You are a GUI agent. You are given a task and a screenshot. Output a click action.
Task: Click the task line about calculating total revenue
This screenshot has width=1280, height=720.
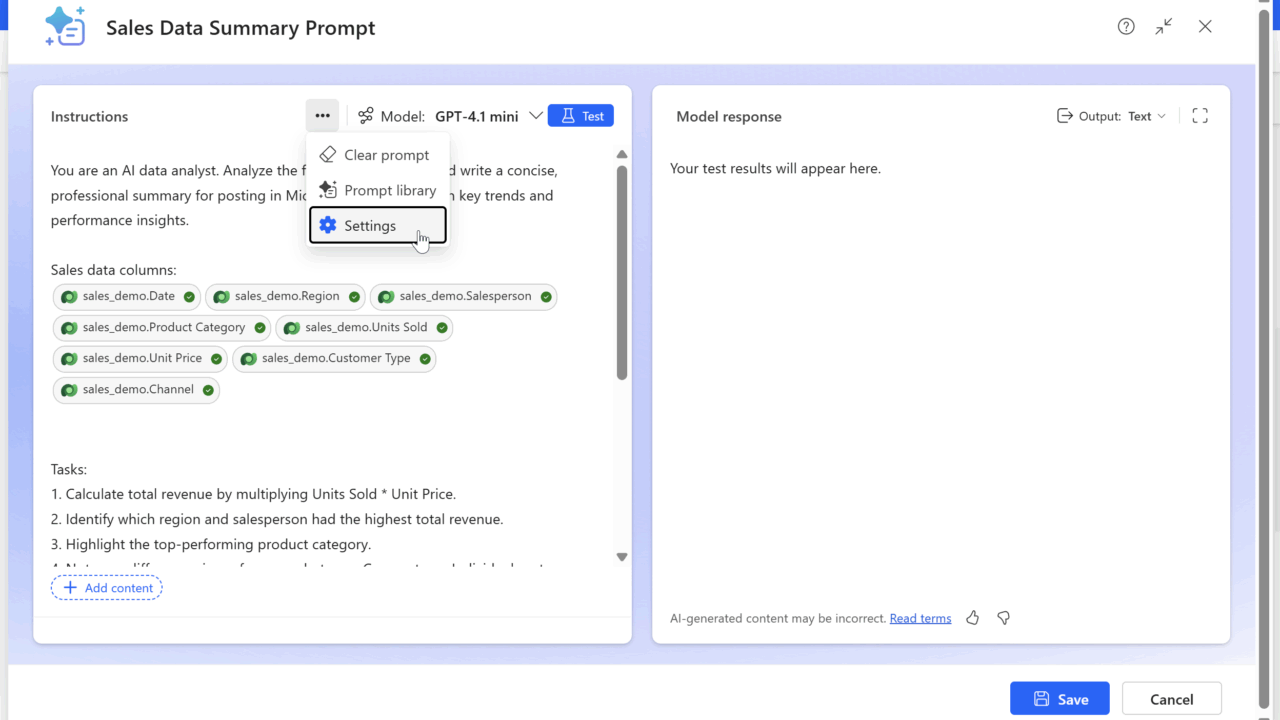tap(254, 494)
